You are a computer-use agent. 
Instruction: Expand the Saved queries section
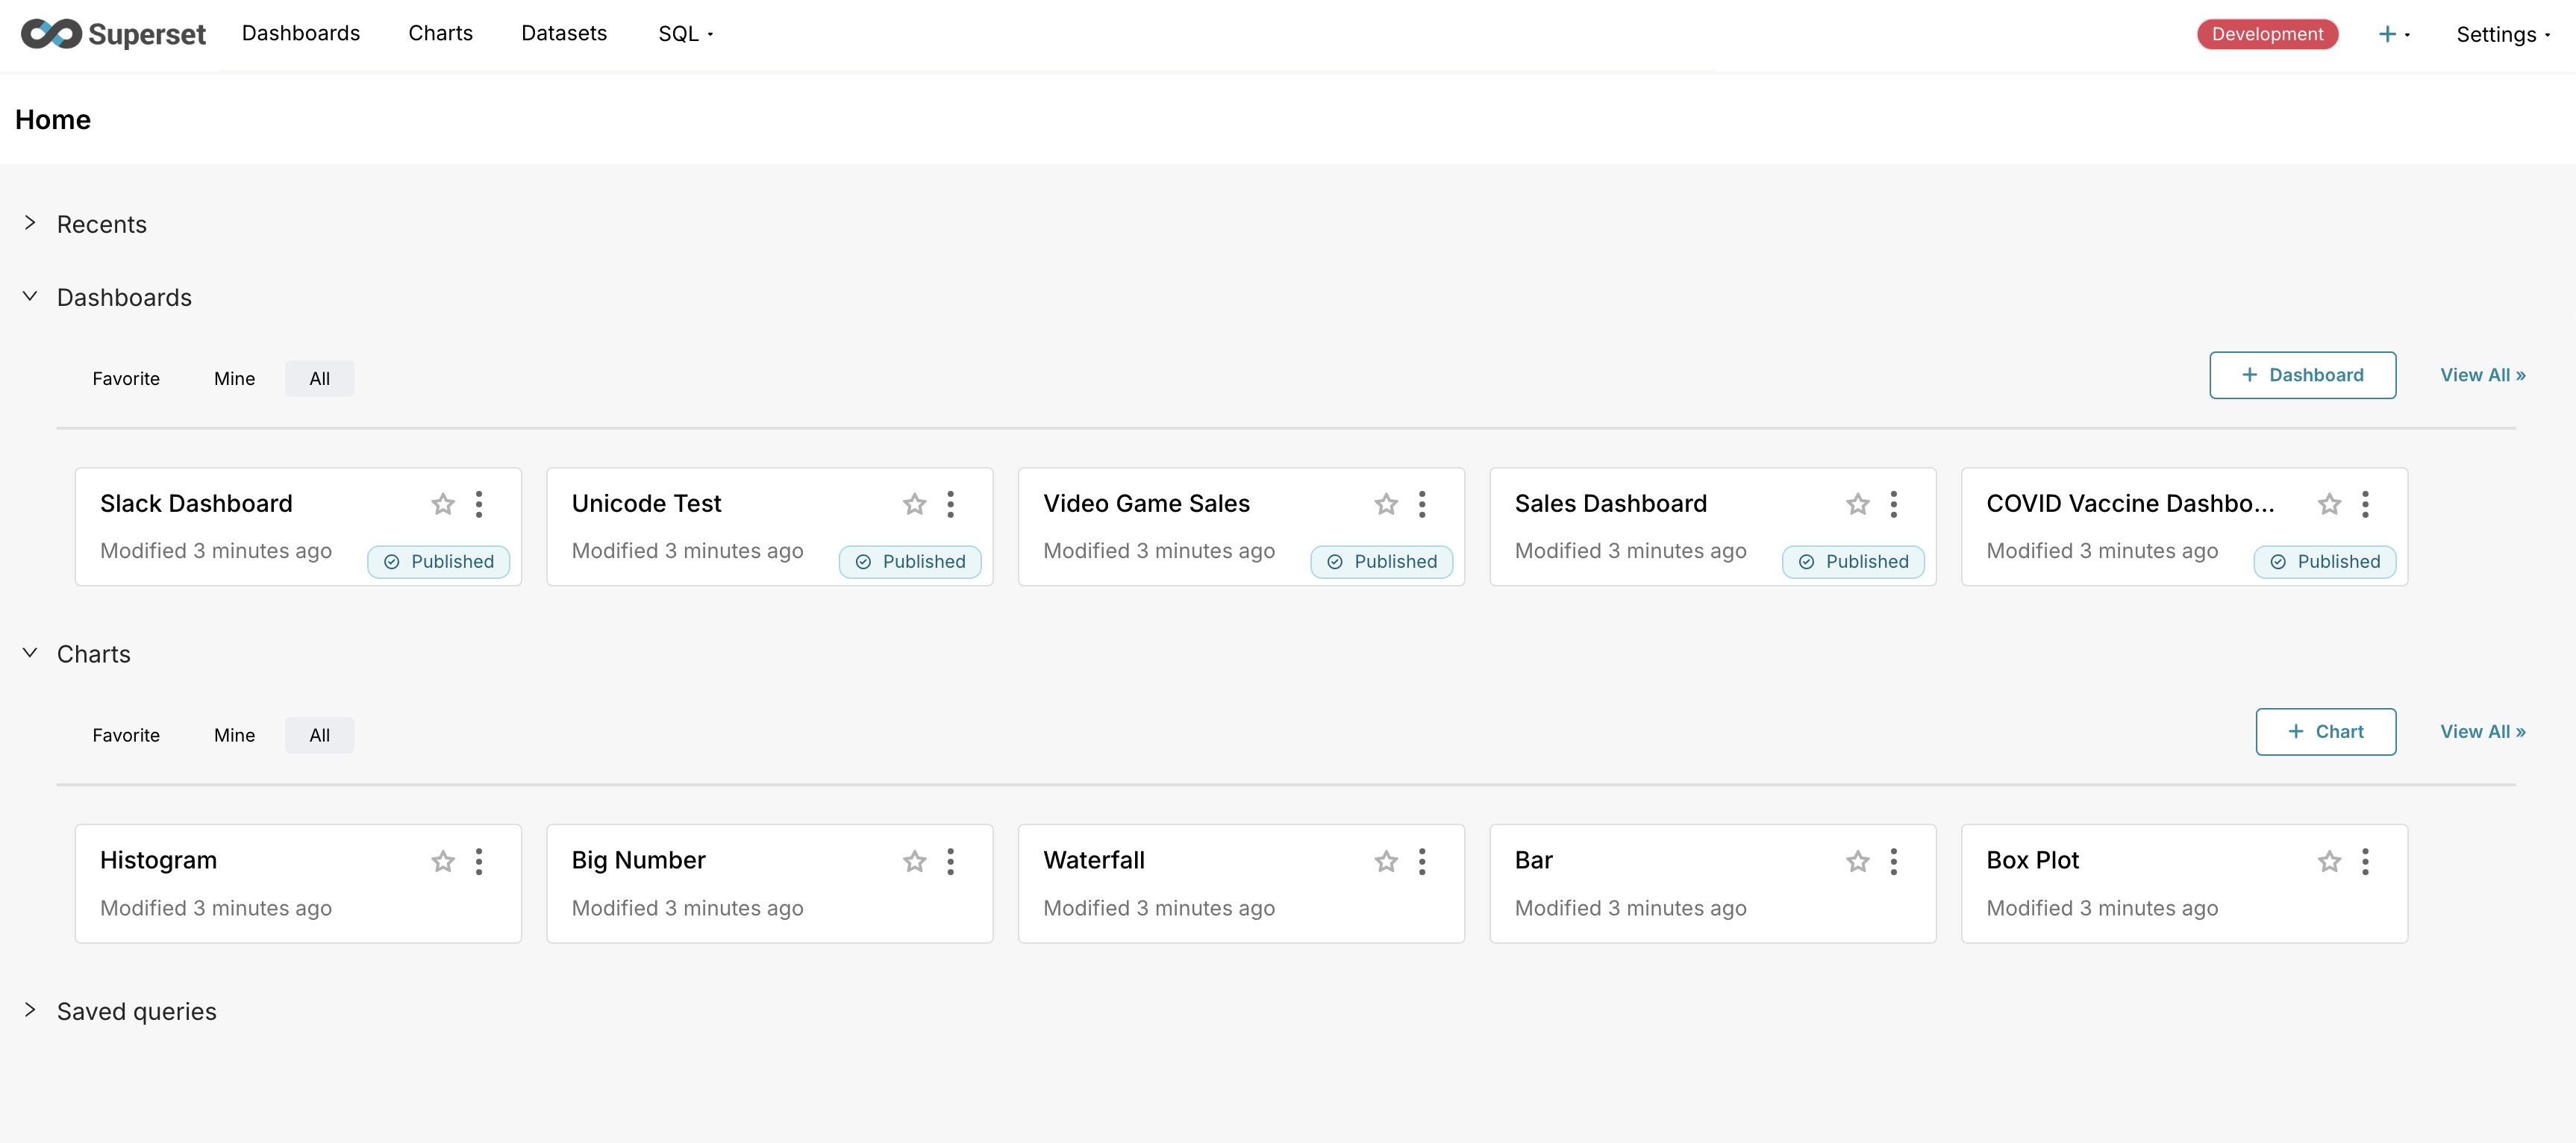pyautogui.click(x=30, y=1010)
